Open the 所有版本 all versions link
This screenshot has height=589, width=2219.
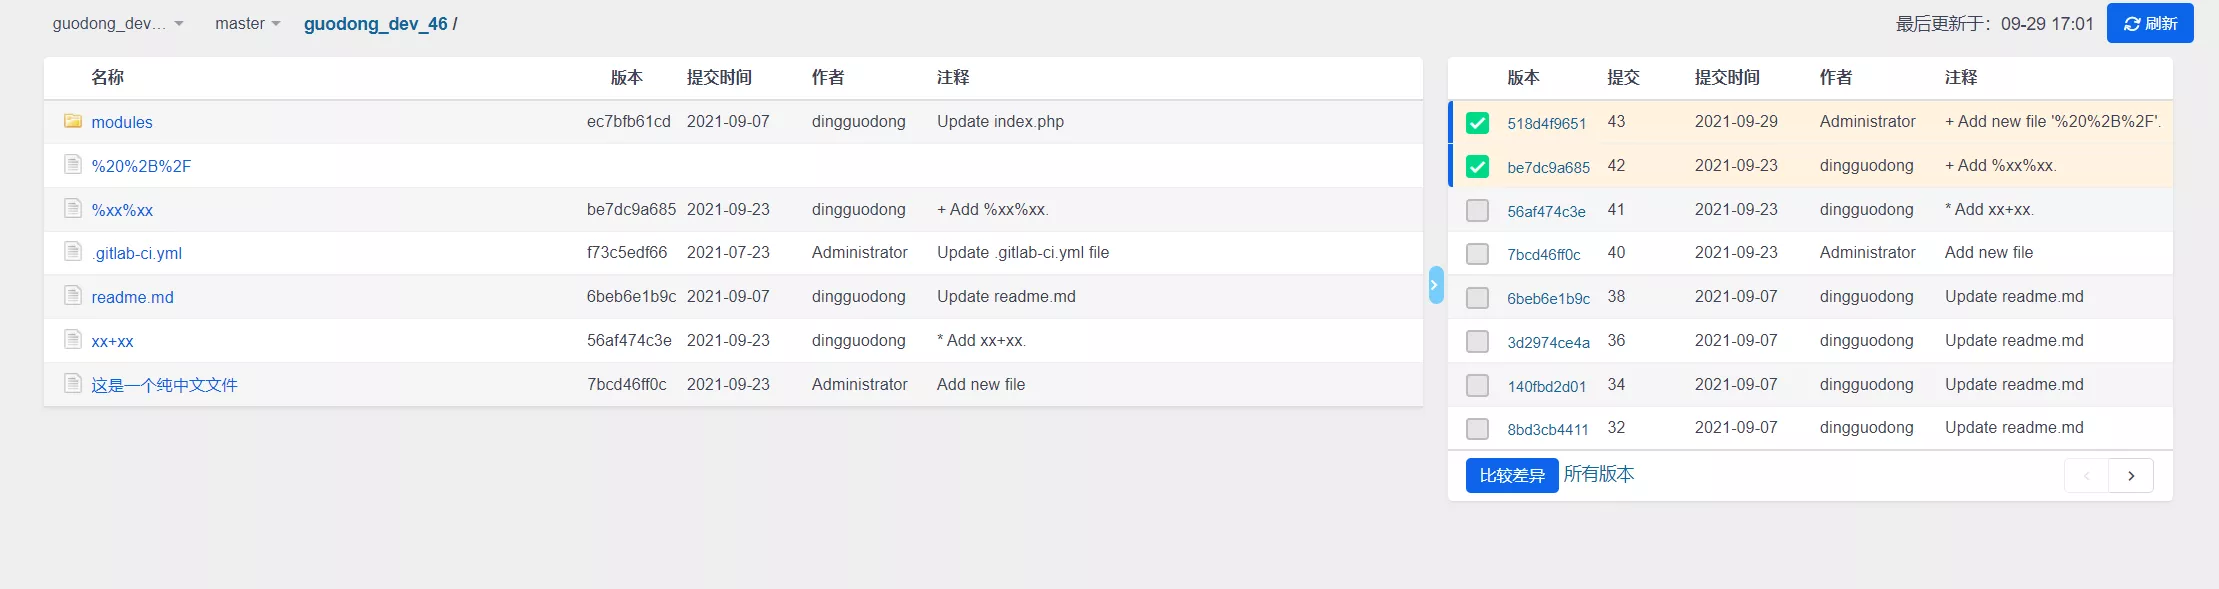pyautogui.click(x=1599, y=474)
